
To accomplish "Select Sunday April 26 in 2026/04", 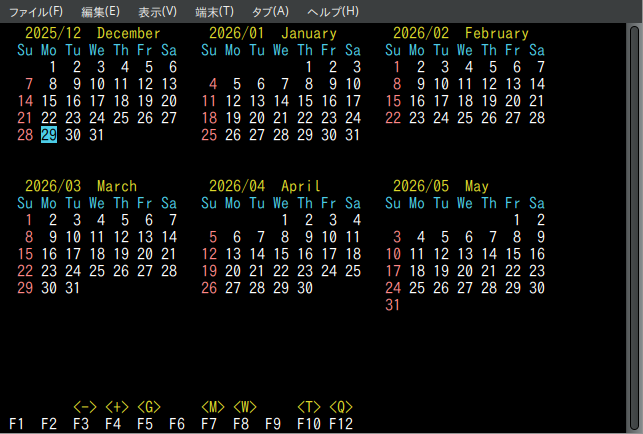I will tap(209, 288).
